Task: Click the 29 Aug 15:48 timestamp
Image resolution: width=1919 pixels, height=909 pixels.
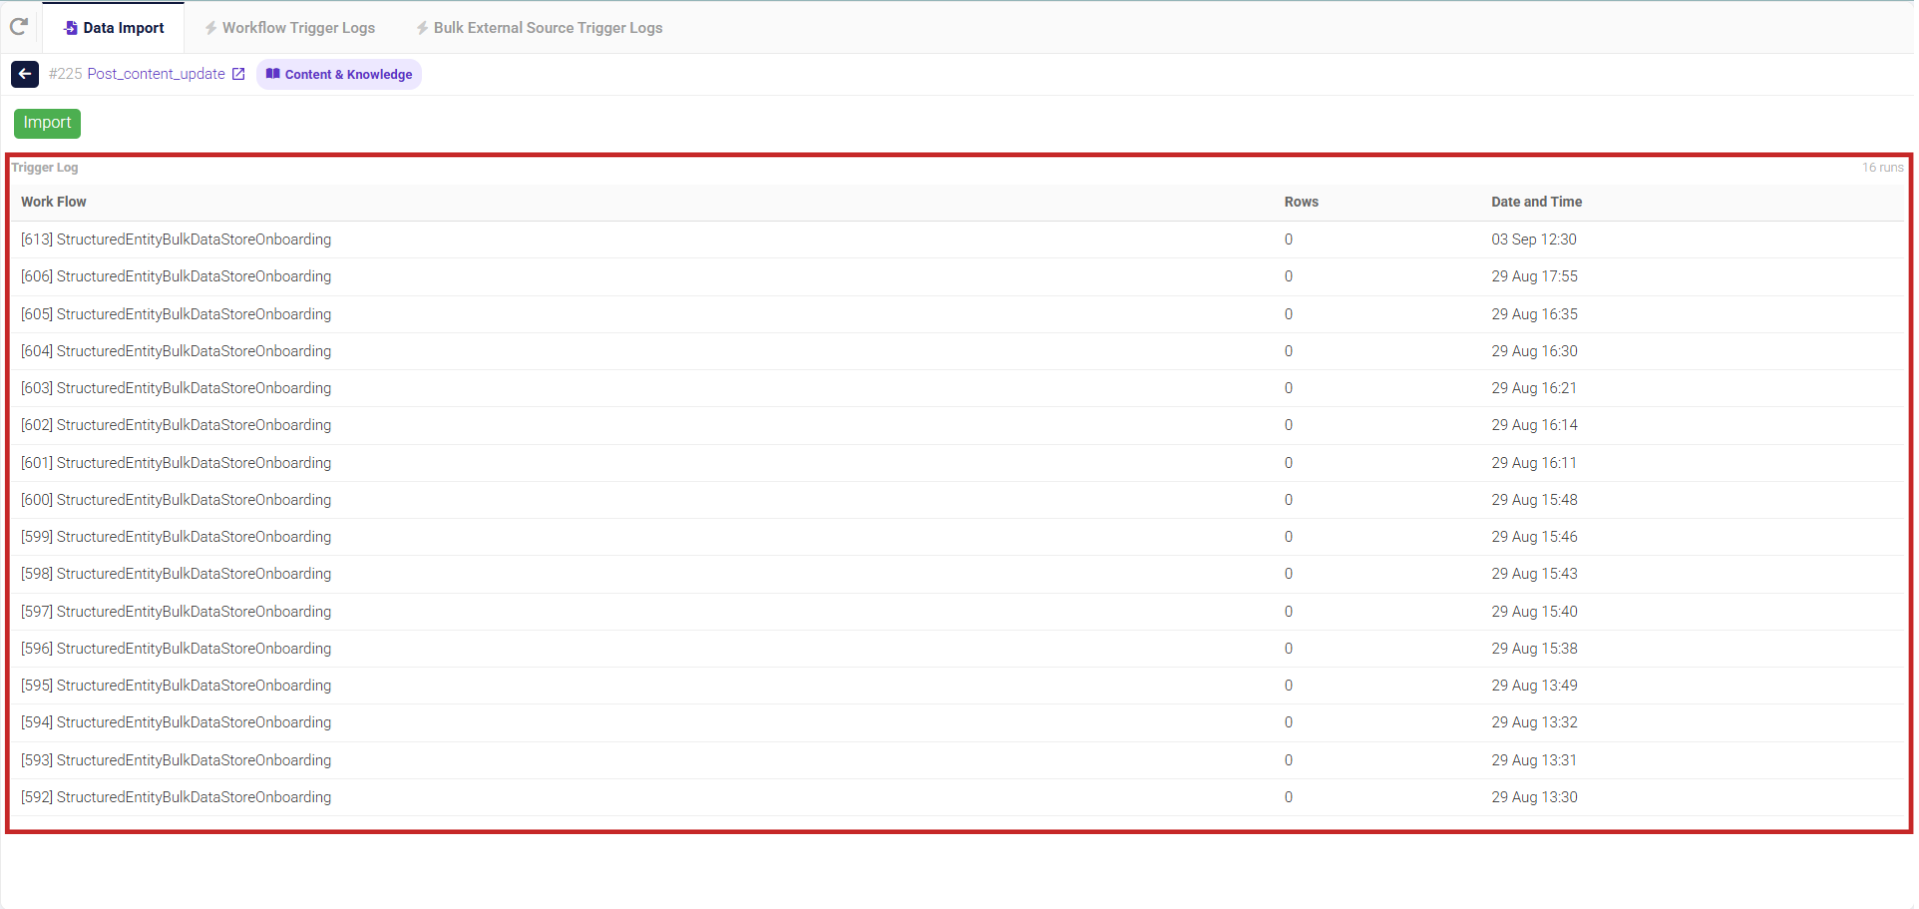Action: tap(1534, 500)
